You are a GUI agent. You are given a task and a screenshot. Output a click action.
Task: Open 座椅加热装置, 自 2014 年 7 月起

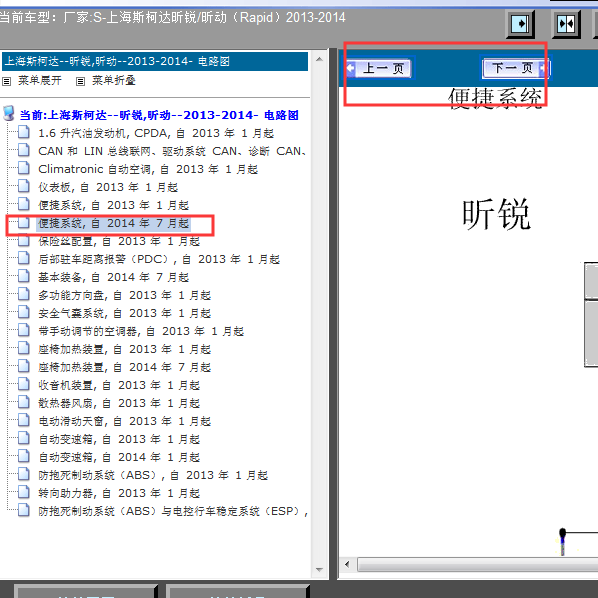[124, 367]
